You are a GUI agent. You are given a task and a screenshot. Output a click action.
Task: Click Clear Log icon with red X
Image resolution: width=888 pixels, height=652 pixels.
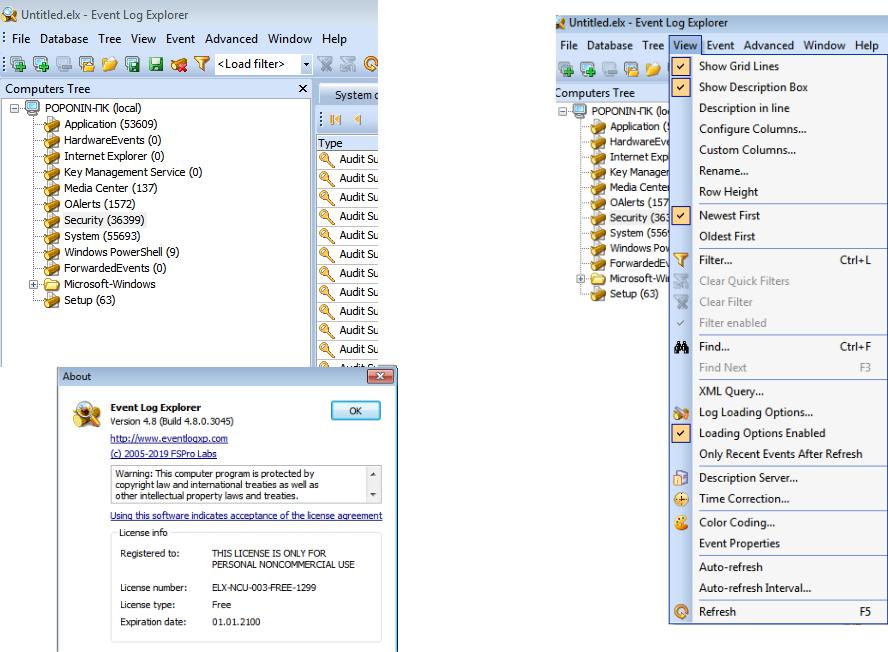pos(179,65)
